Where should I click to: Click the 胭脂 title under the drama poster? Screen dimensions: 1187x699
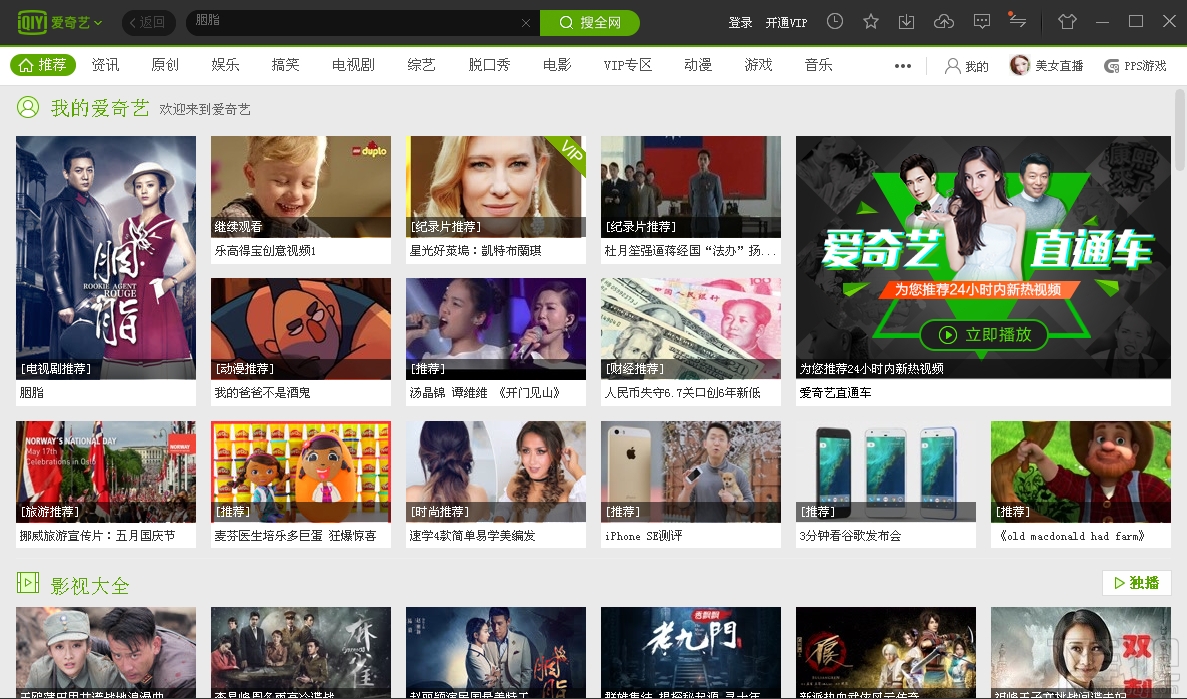[32, 392]
